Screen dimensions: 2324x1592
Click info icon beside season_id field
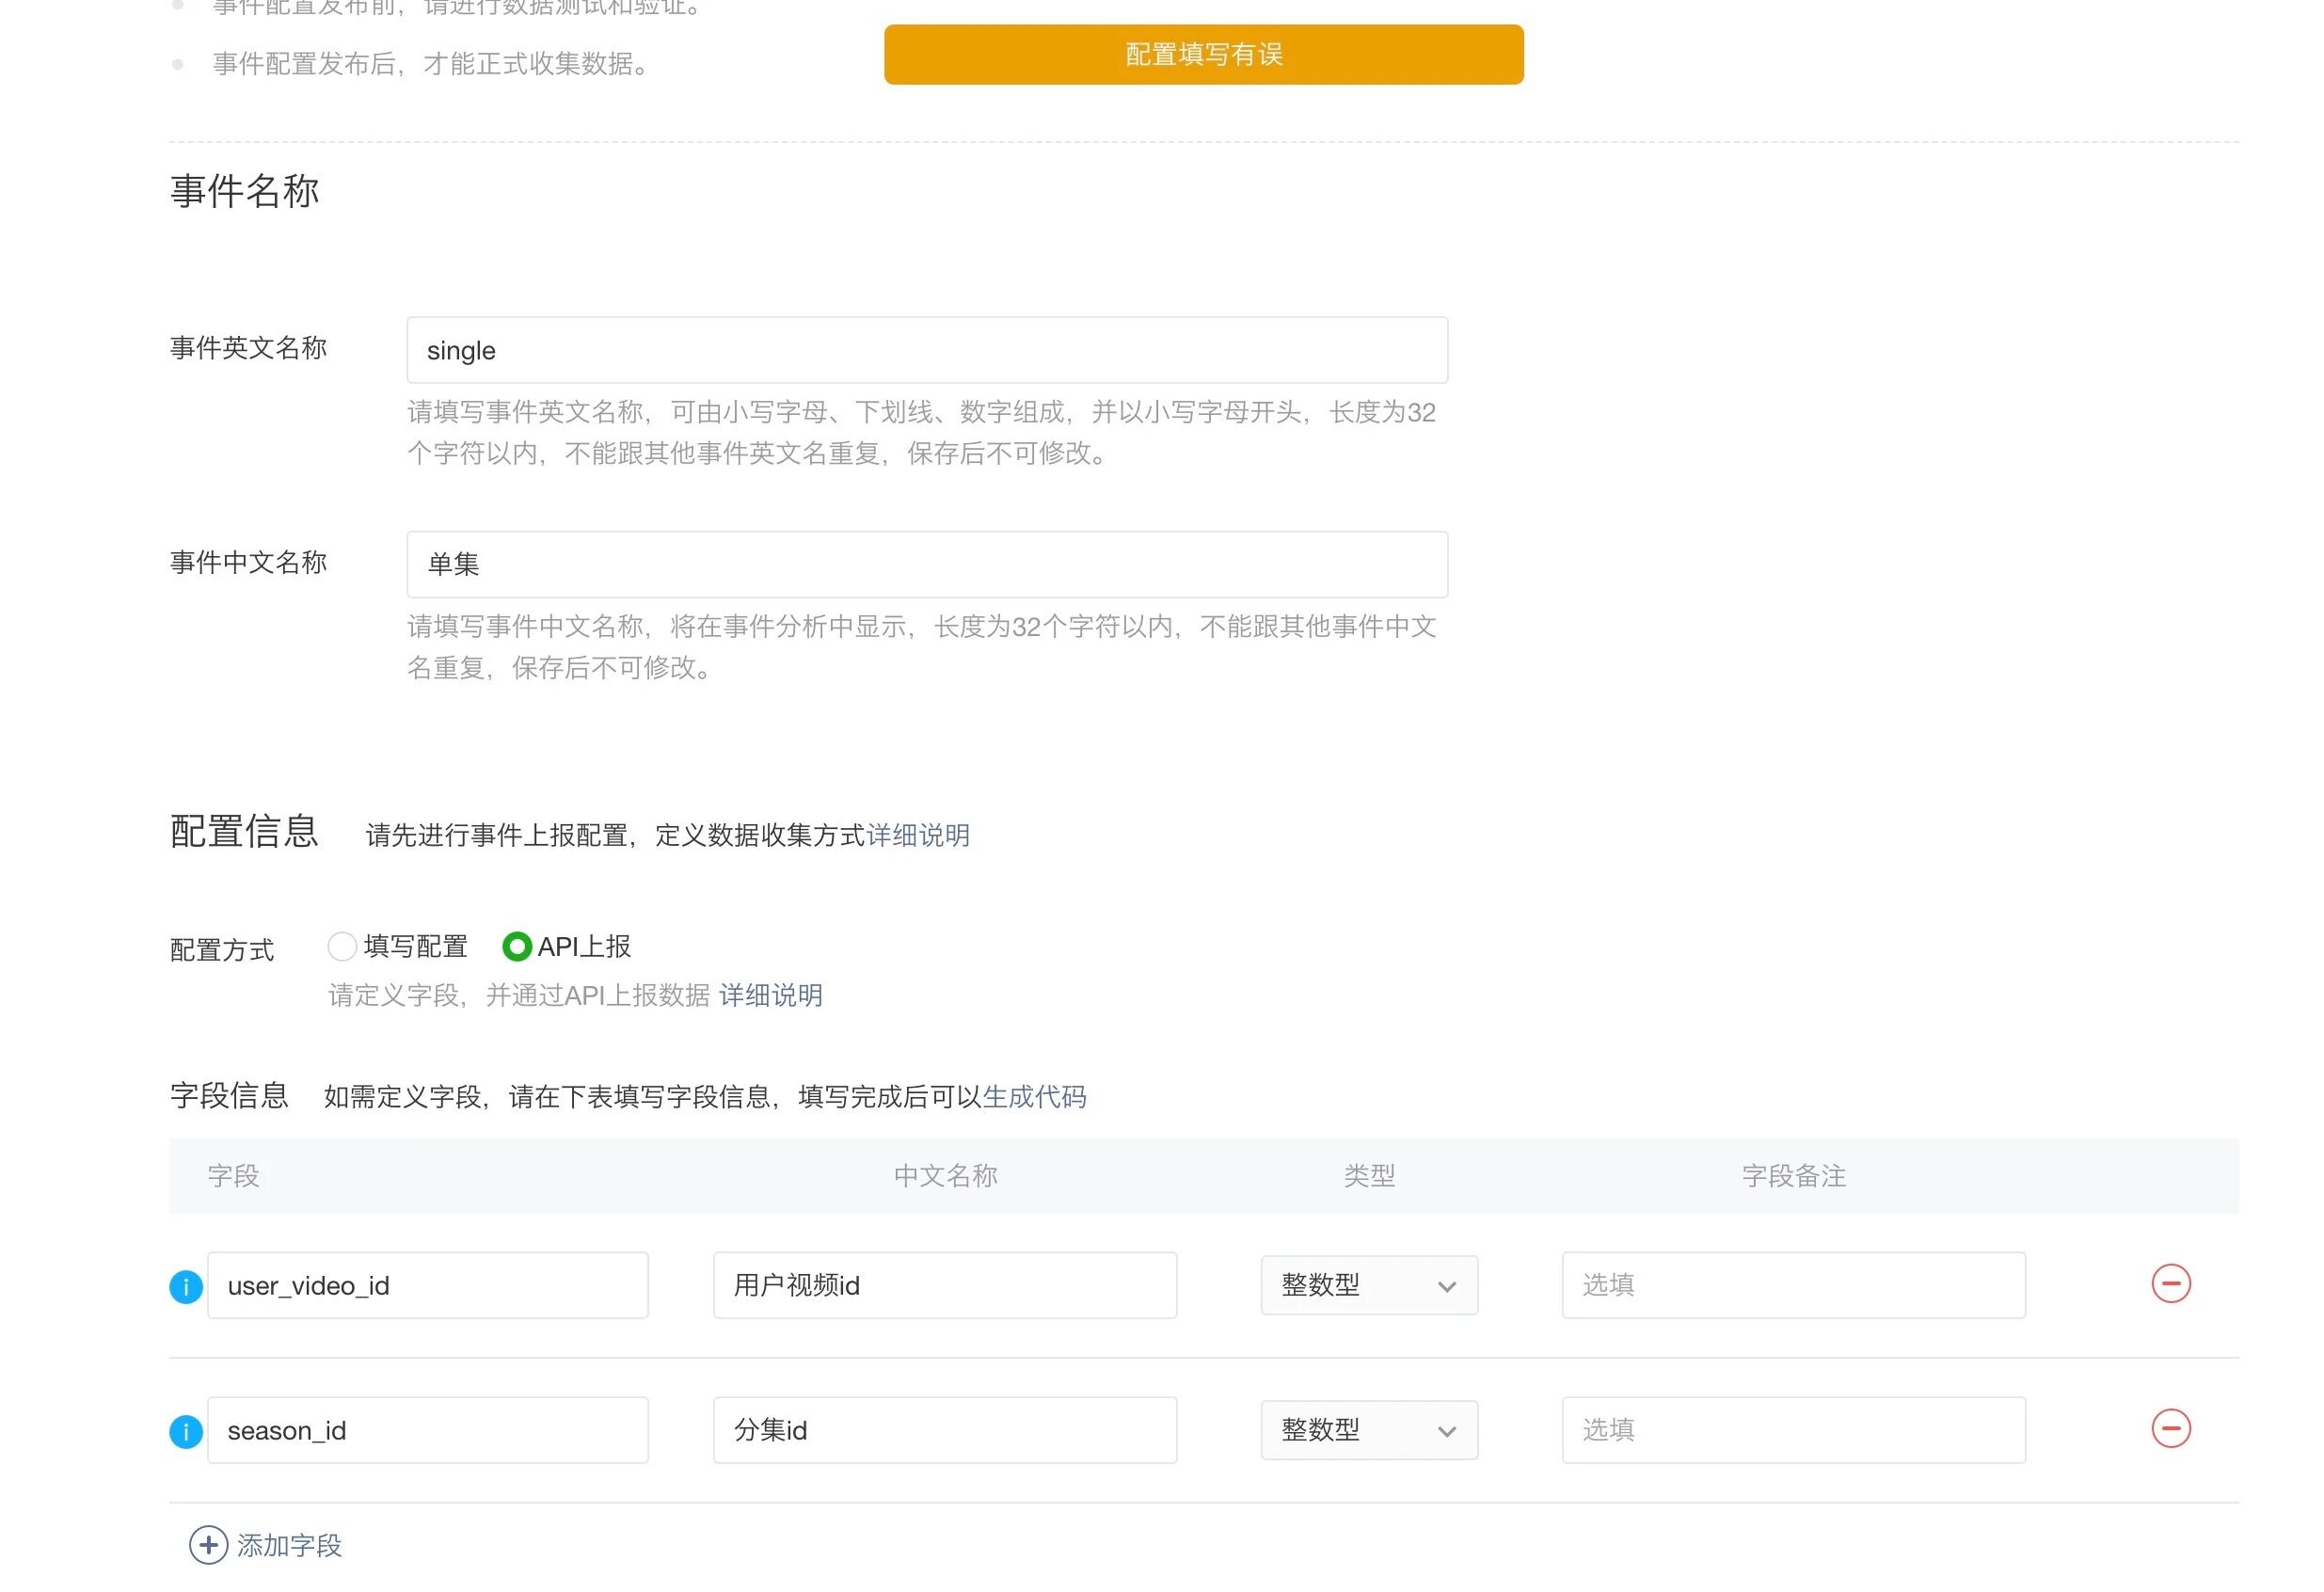tap(186, 1431)
